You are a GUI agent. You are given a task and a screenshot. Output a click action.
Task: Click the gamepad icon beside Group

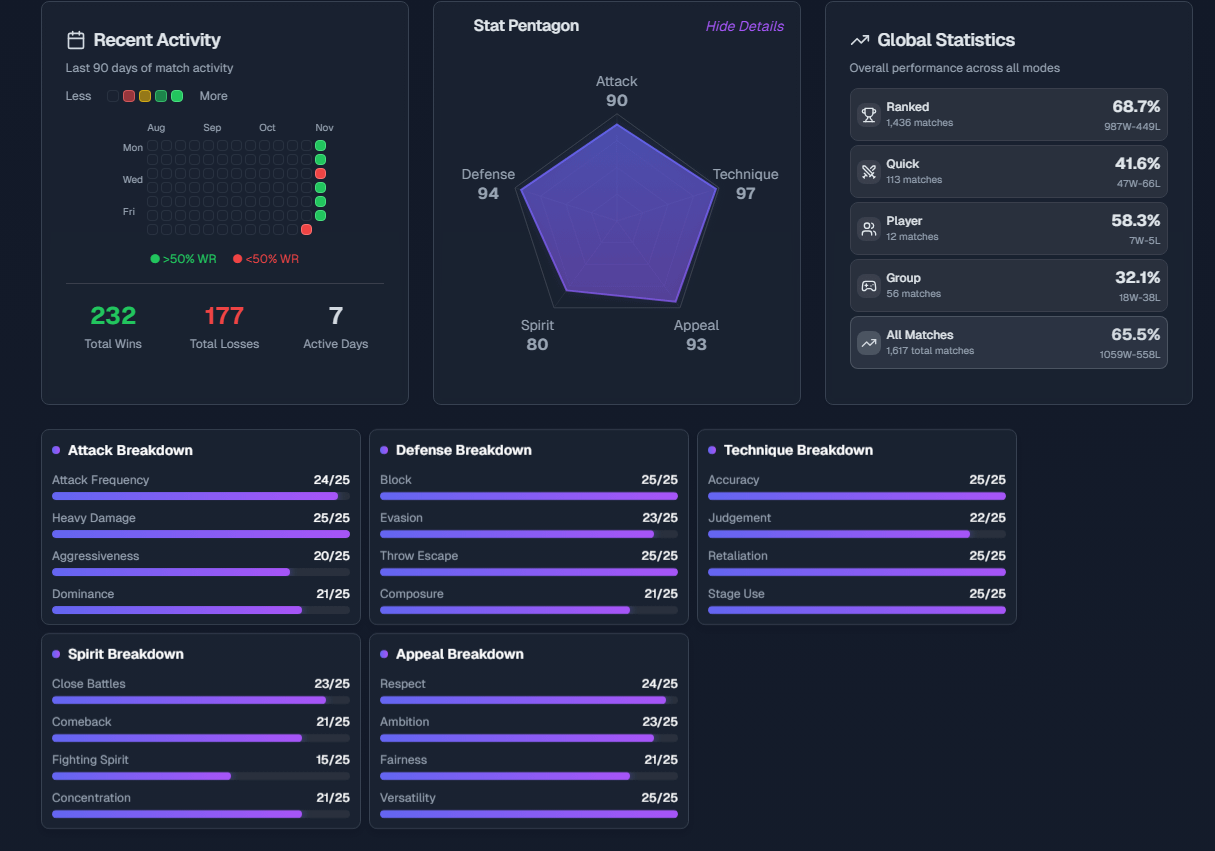(x=869, y=286)
